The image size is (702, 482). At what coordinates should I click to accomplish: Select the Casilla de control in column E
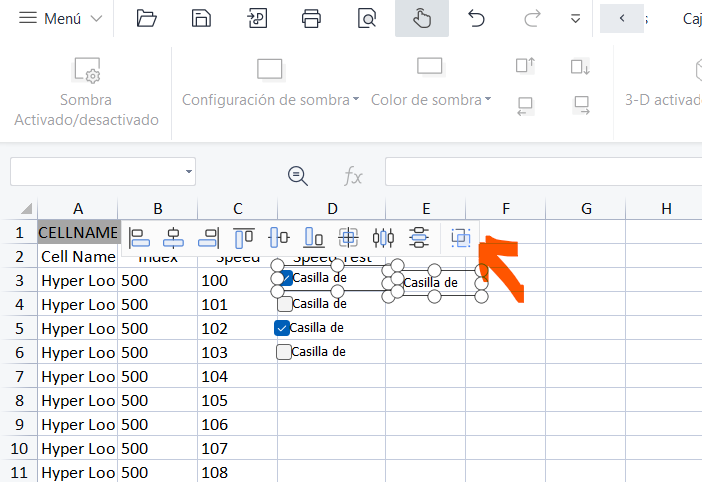pos(431,283)
